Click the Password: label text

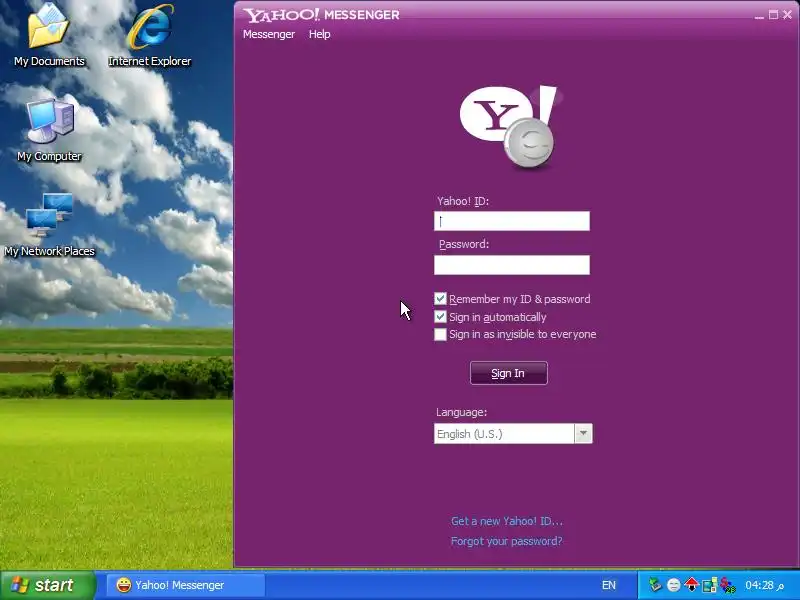point(464,244)
